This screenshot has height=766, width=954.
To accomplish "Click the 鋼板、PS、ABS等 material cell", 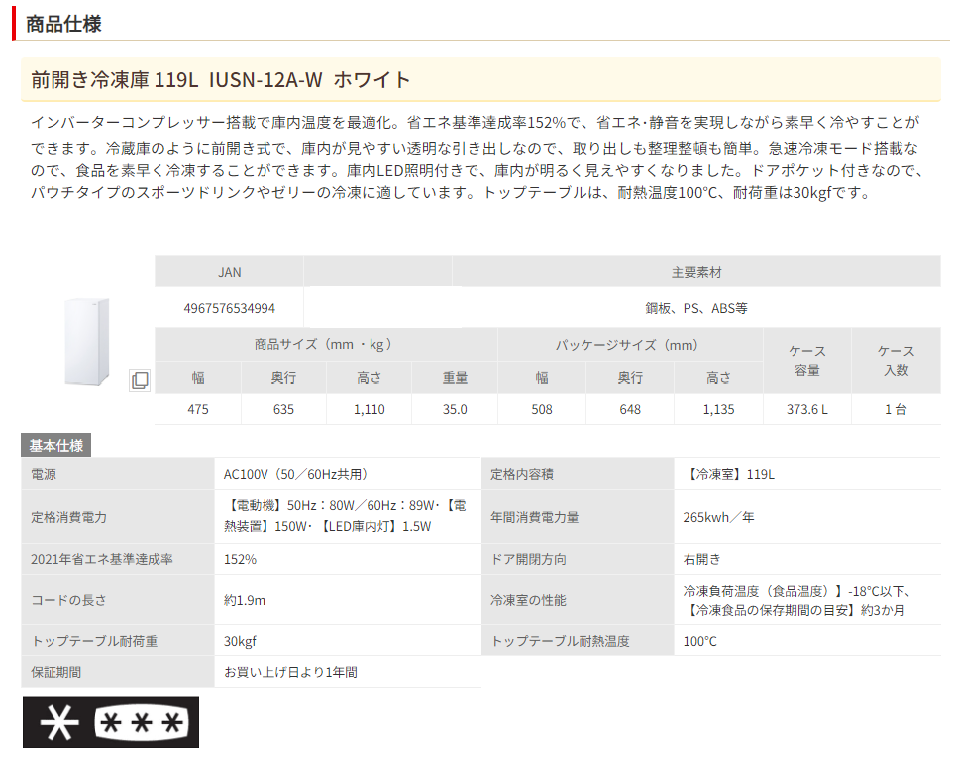I will [x=696, y=308].
